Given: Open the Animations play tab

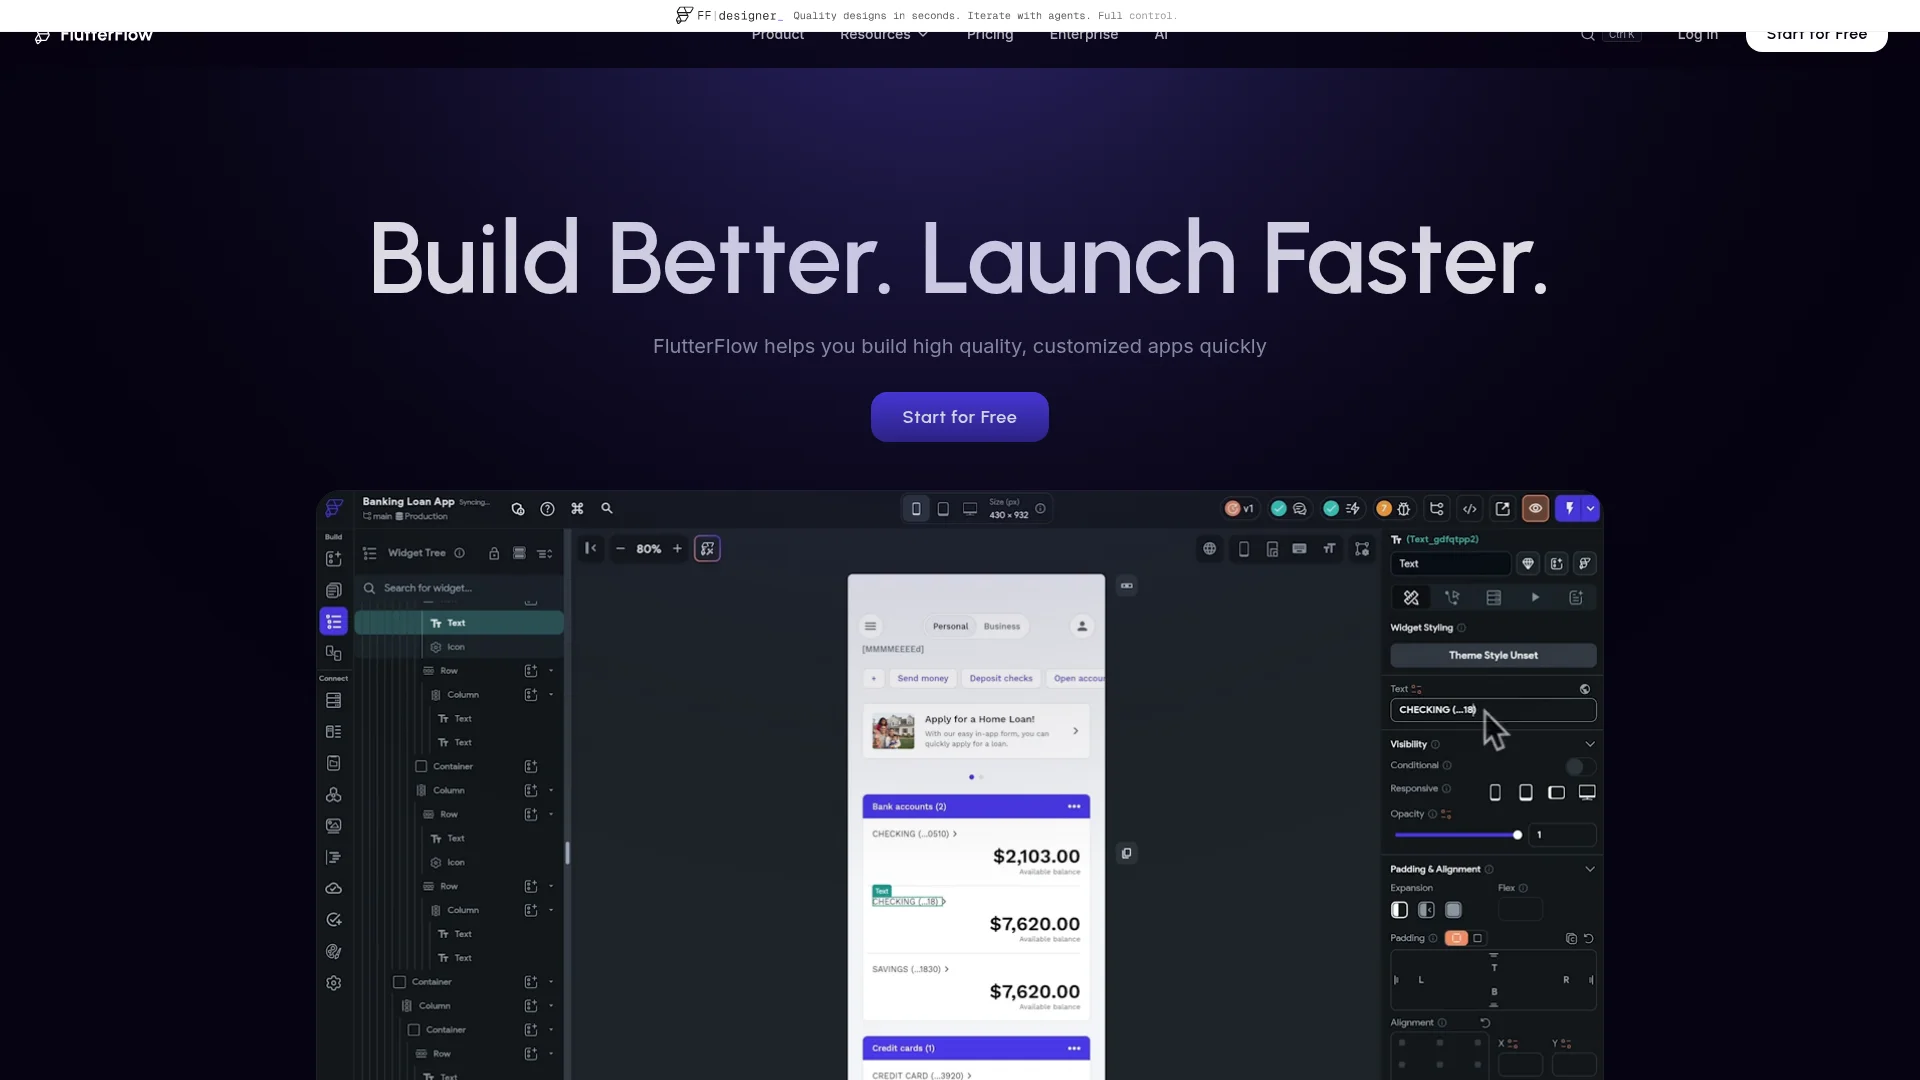Looking at the screenshot, I should pyautogui.click(x=1535, y=598).
